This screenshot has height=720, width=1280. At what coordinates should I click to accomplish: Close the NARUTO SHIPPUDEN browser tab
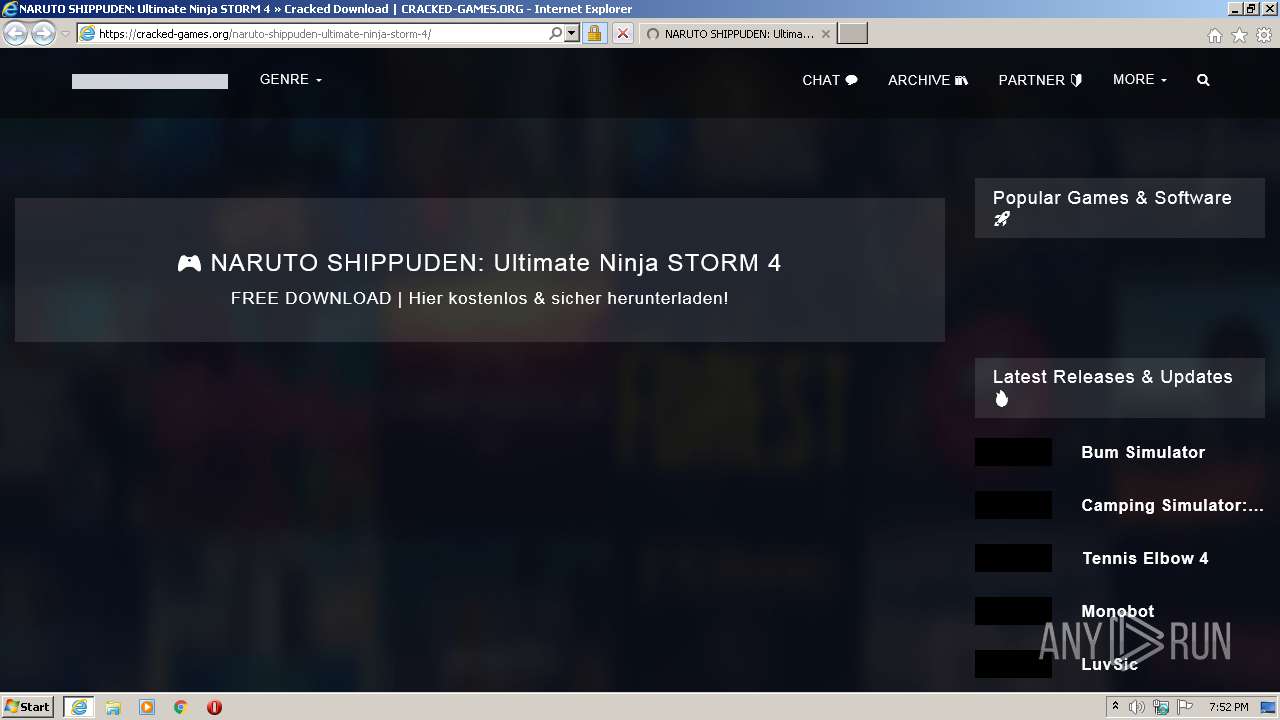click(x=825, y=34)
